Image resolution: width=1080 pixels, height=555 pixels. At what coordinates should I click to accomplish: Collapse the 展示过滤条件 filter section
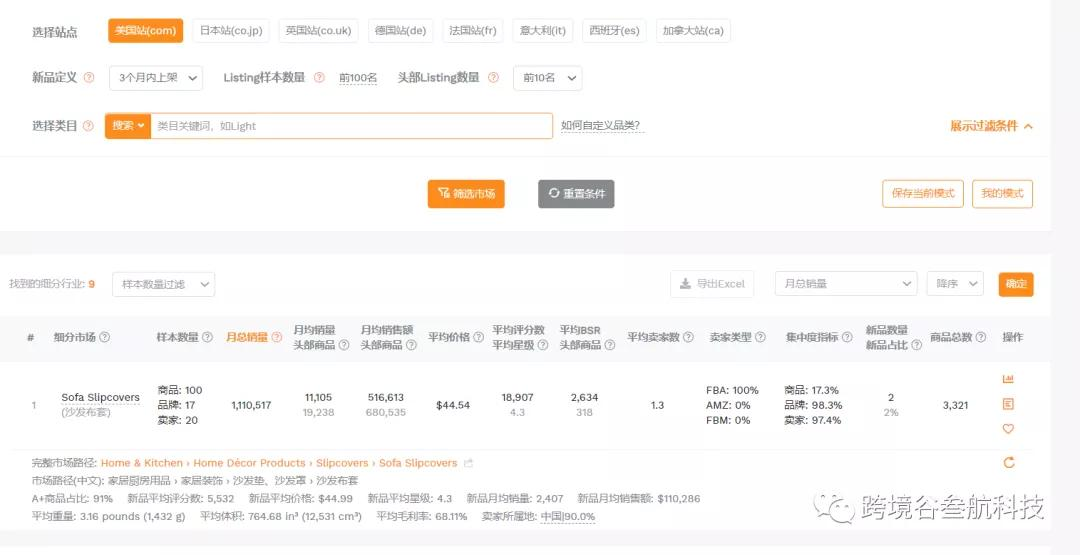(991, 126)
